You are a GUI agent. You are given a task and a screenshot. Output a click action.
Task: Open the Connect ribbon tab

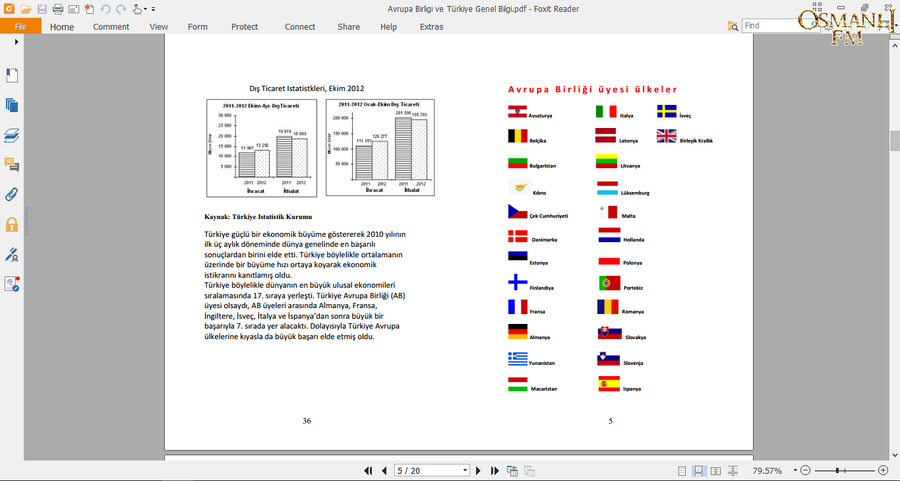point(300,26)
